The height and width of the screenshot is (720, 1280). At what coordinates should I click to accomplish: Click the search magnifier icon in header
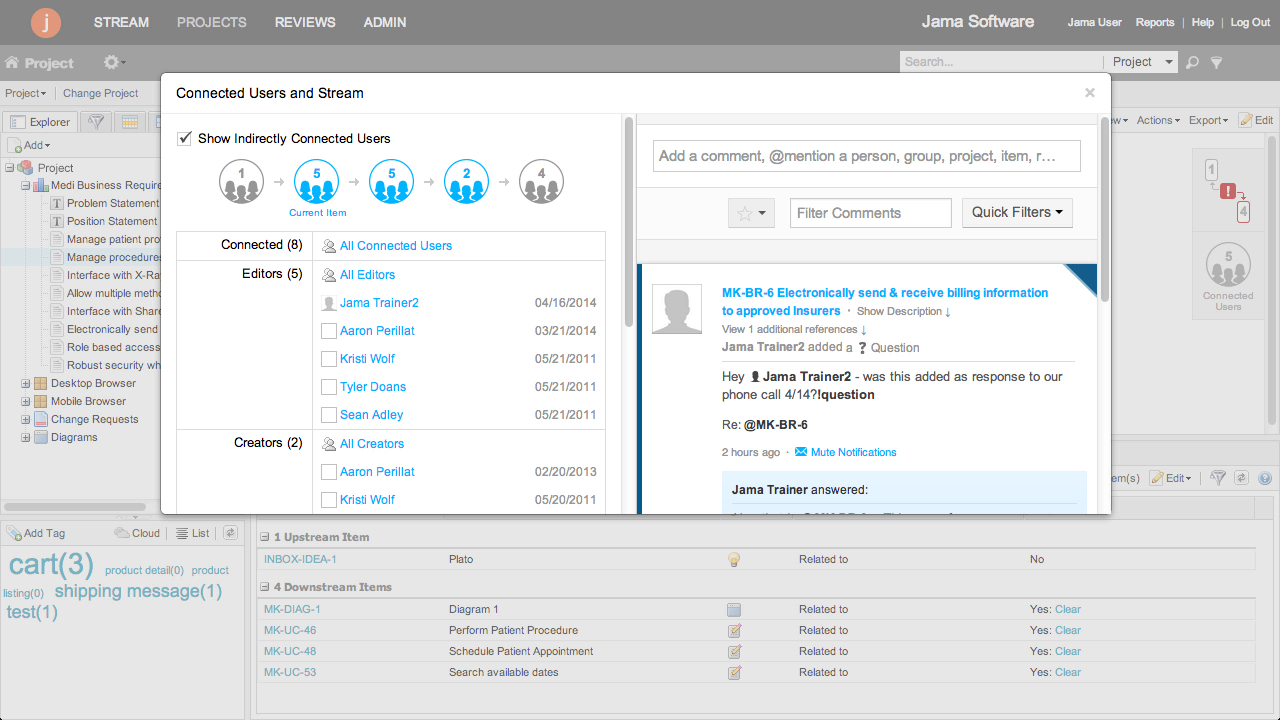tap(1192, 62)
